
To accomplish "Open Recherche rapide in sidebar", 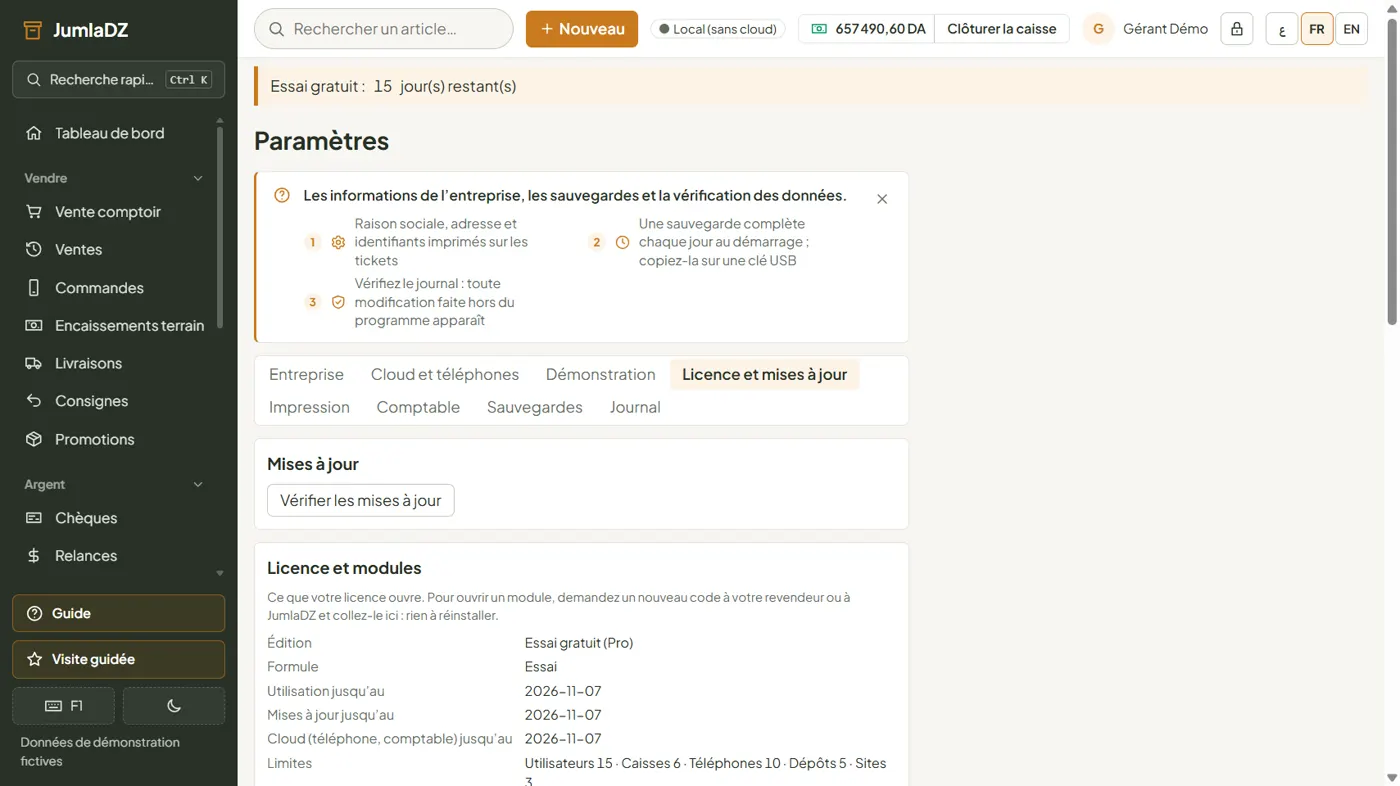I will [x=118, y=80].
